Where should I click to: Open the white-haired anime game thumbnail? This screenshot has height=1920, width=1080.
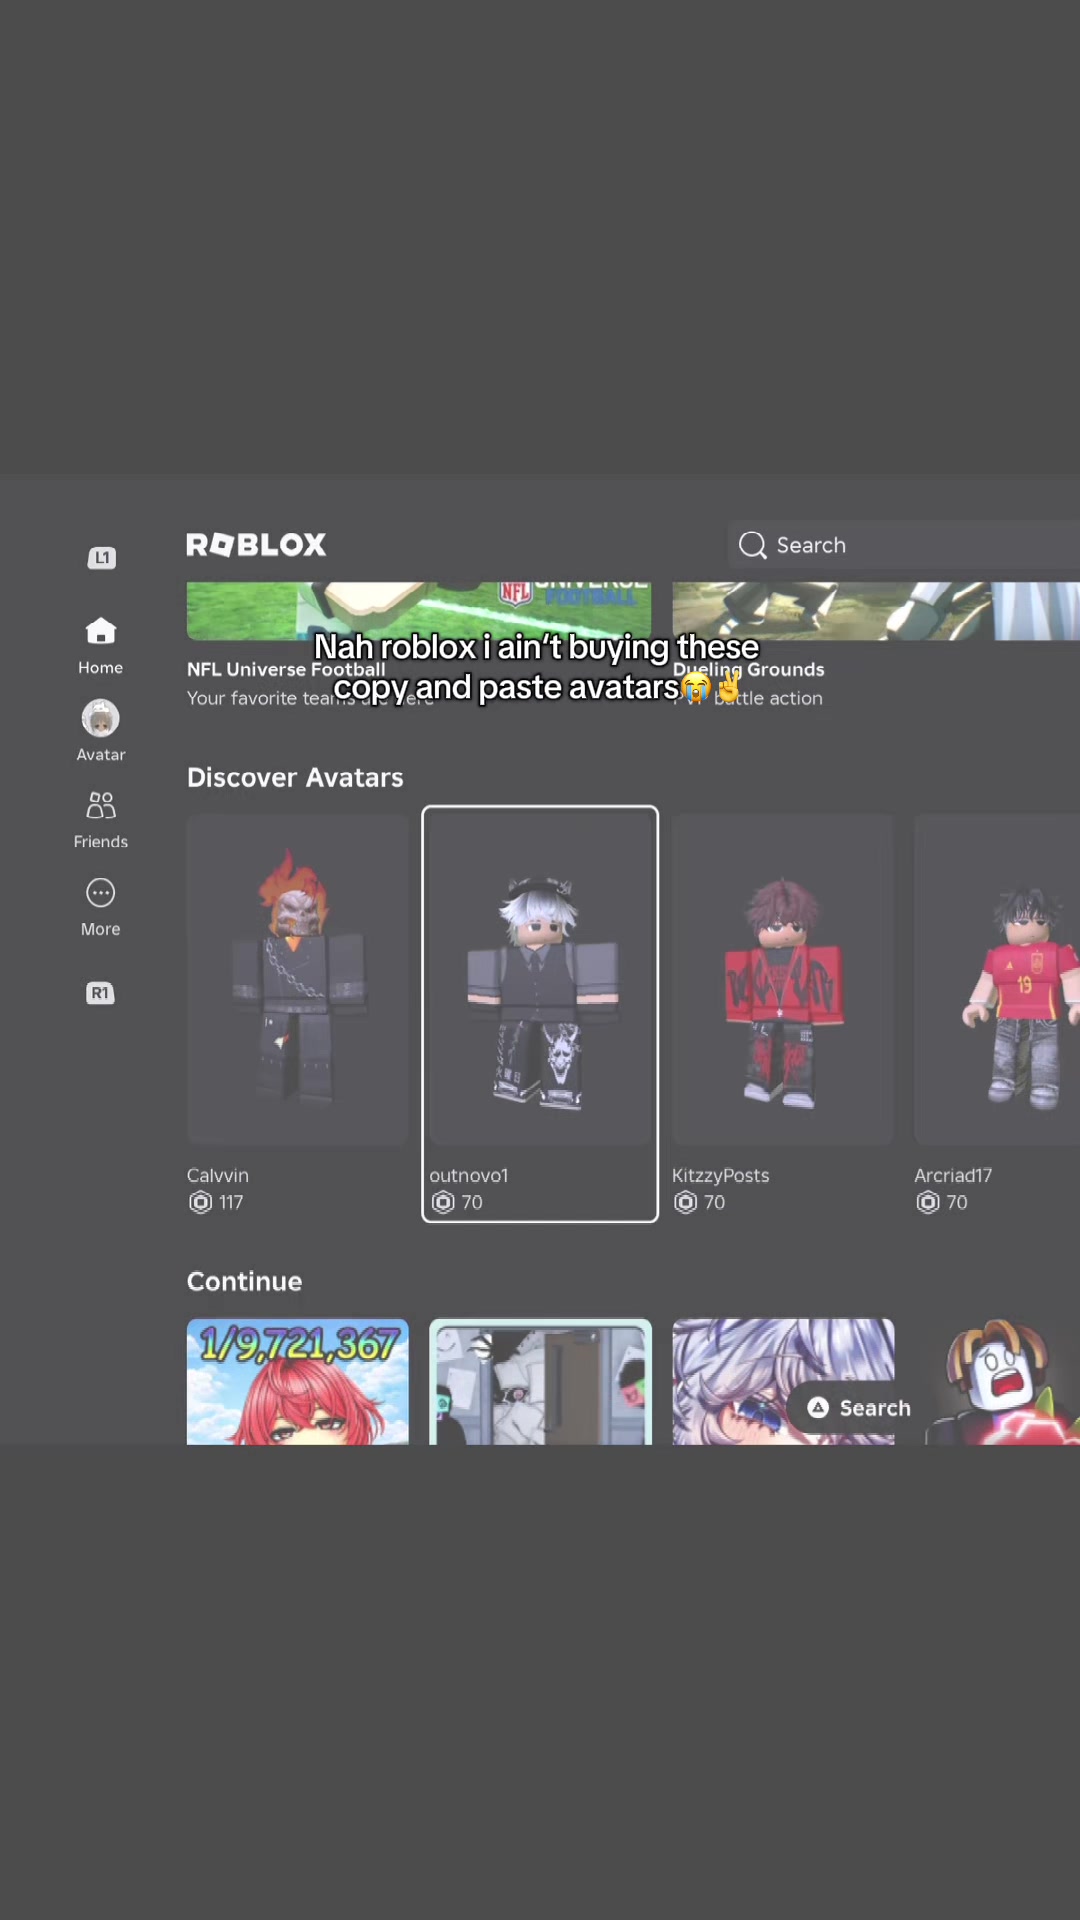pyautogui.click(x=783, y=1381)
